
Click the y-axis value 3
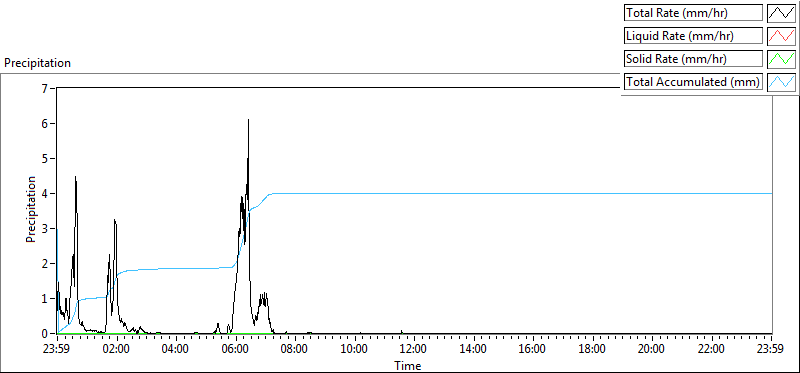(x=44, y=229)
